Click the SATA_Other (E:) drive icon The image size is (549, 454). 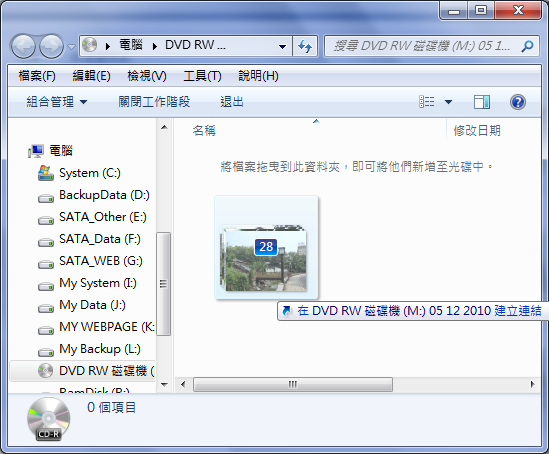[x=46, y=221]
